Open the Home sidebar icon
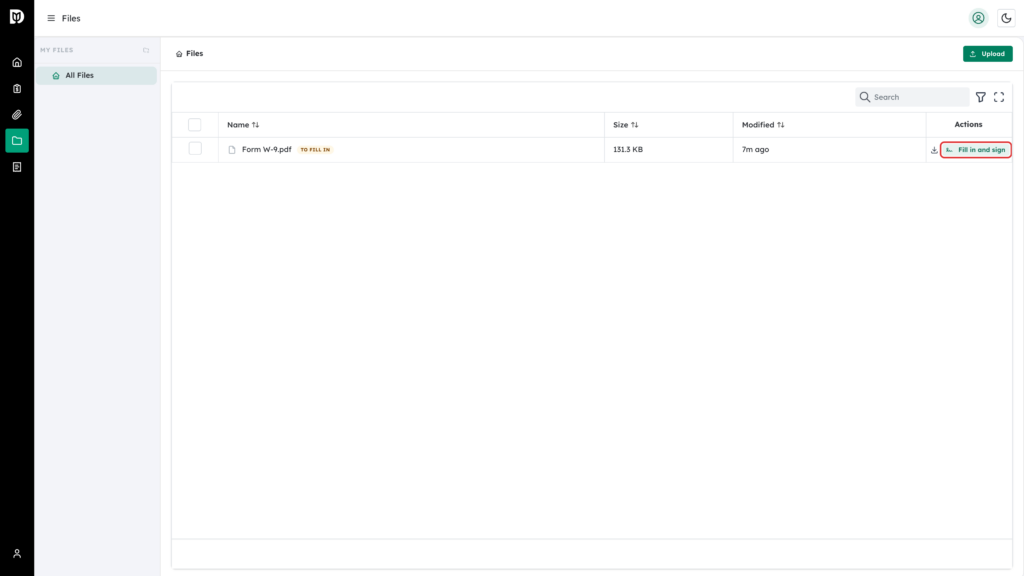Image resolution: width=1024 pixels, height=576 pixels. (x=17, y=63)
